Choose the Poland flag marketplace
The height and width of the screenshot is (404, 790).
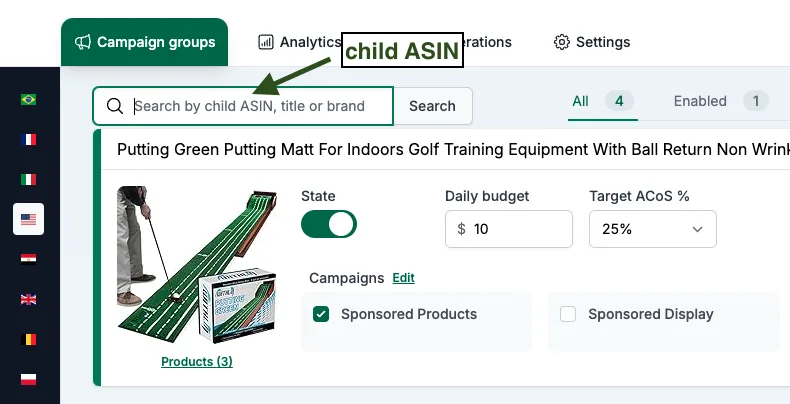click(28, 379)
